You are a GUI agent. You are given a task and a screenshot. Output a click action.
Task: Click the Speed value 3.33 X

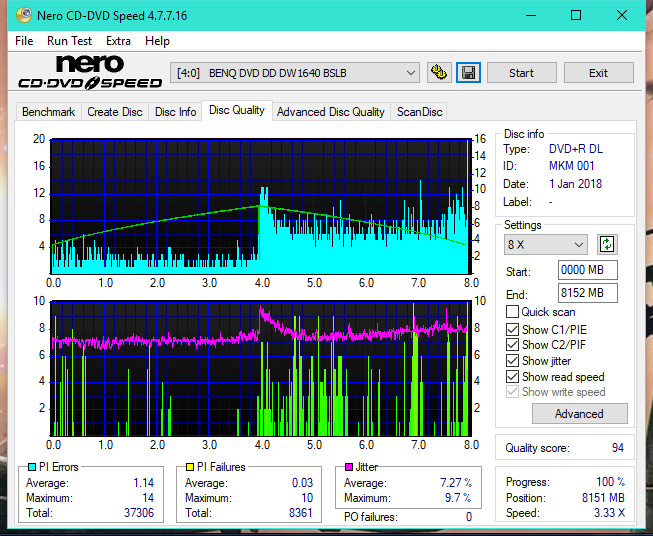tap(609, 513)
